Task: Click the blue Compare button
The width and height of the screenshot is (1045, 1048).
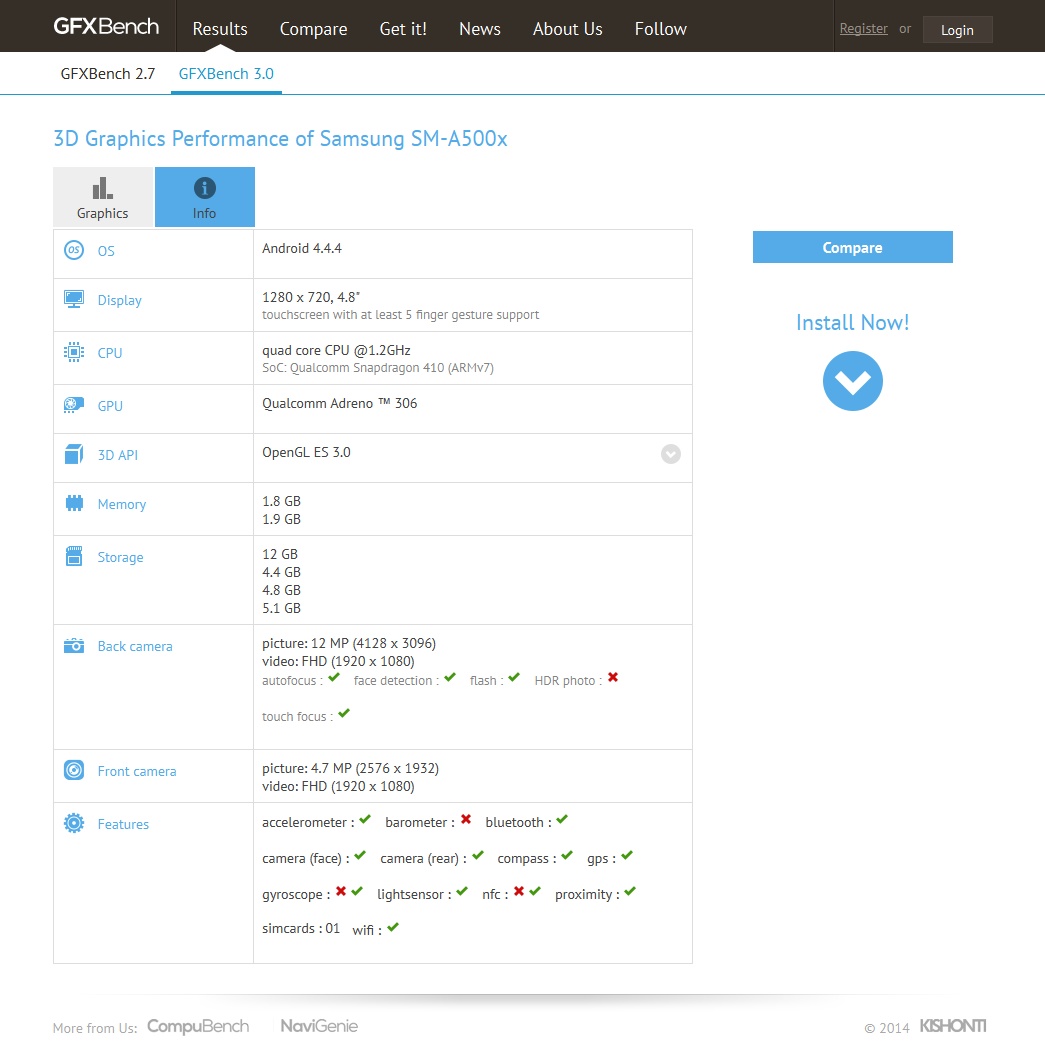Action: 853,247
